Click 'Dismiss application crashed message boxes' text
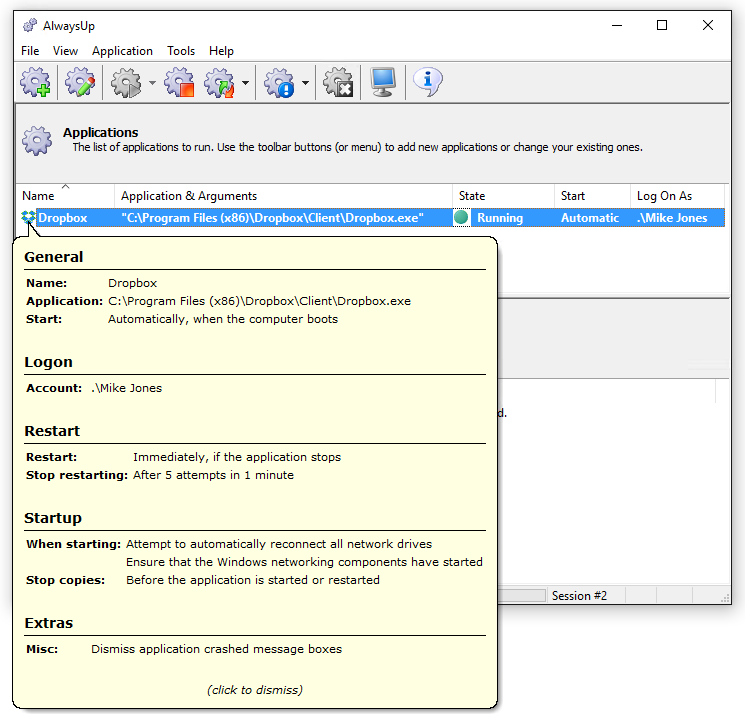 [x=217, y=649]
